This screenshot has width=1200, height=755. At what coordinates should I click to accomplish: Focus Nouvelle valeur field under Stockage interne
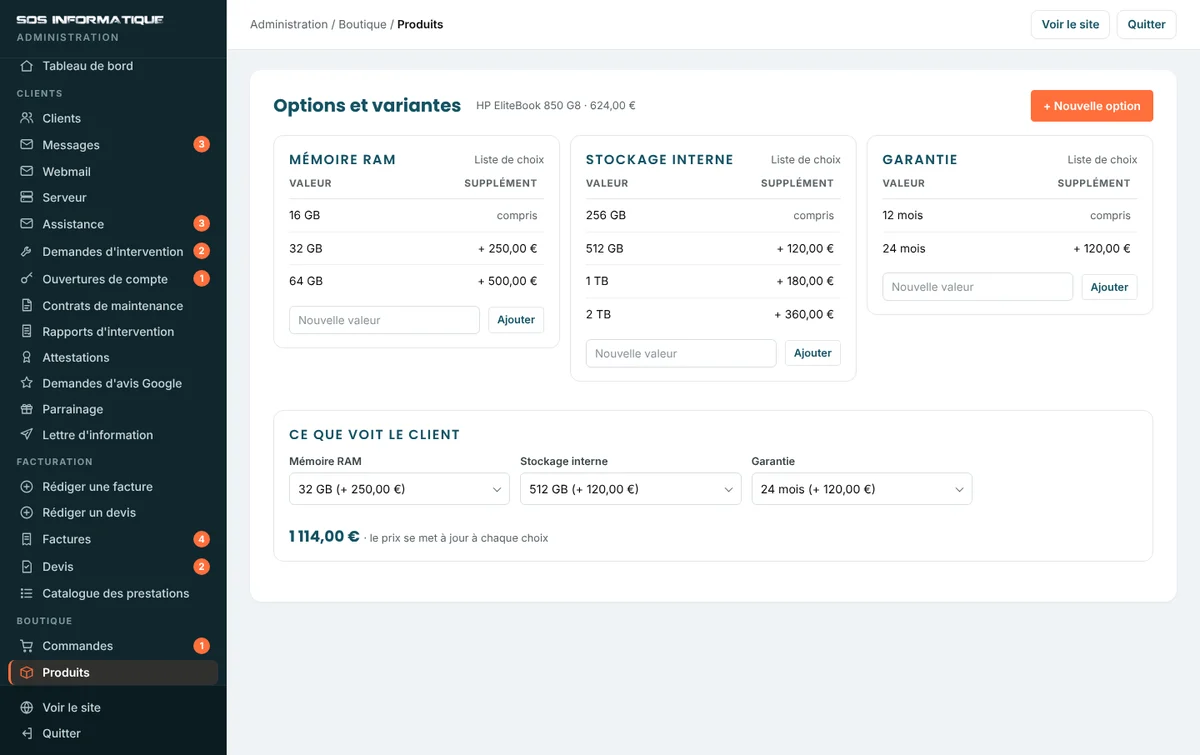681,353
